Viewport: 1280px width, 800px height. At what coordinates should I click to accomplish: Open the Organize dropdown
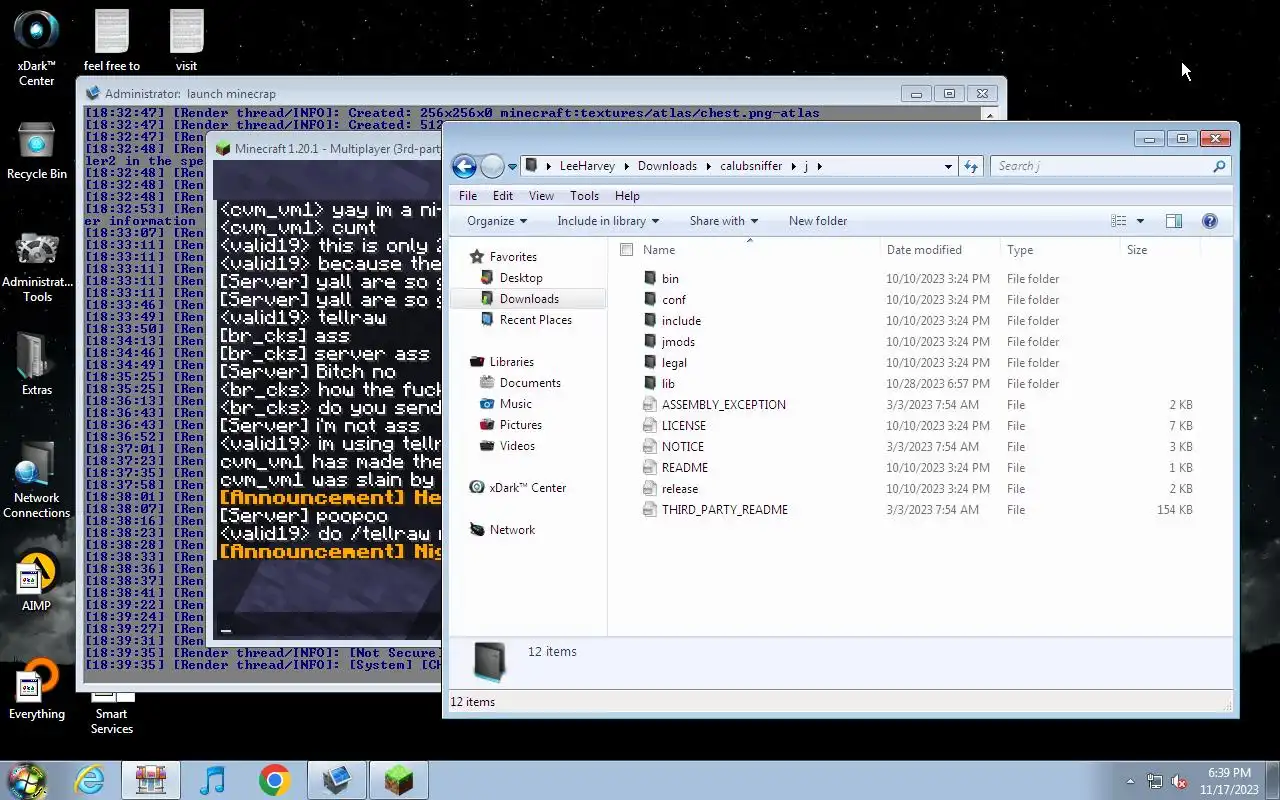tap(496, 221)
